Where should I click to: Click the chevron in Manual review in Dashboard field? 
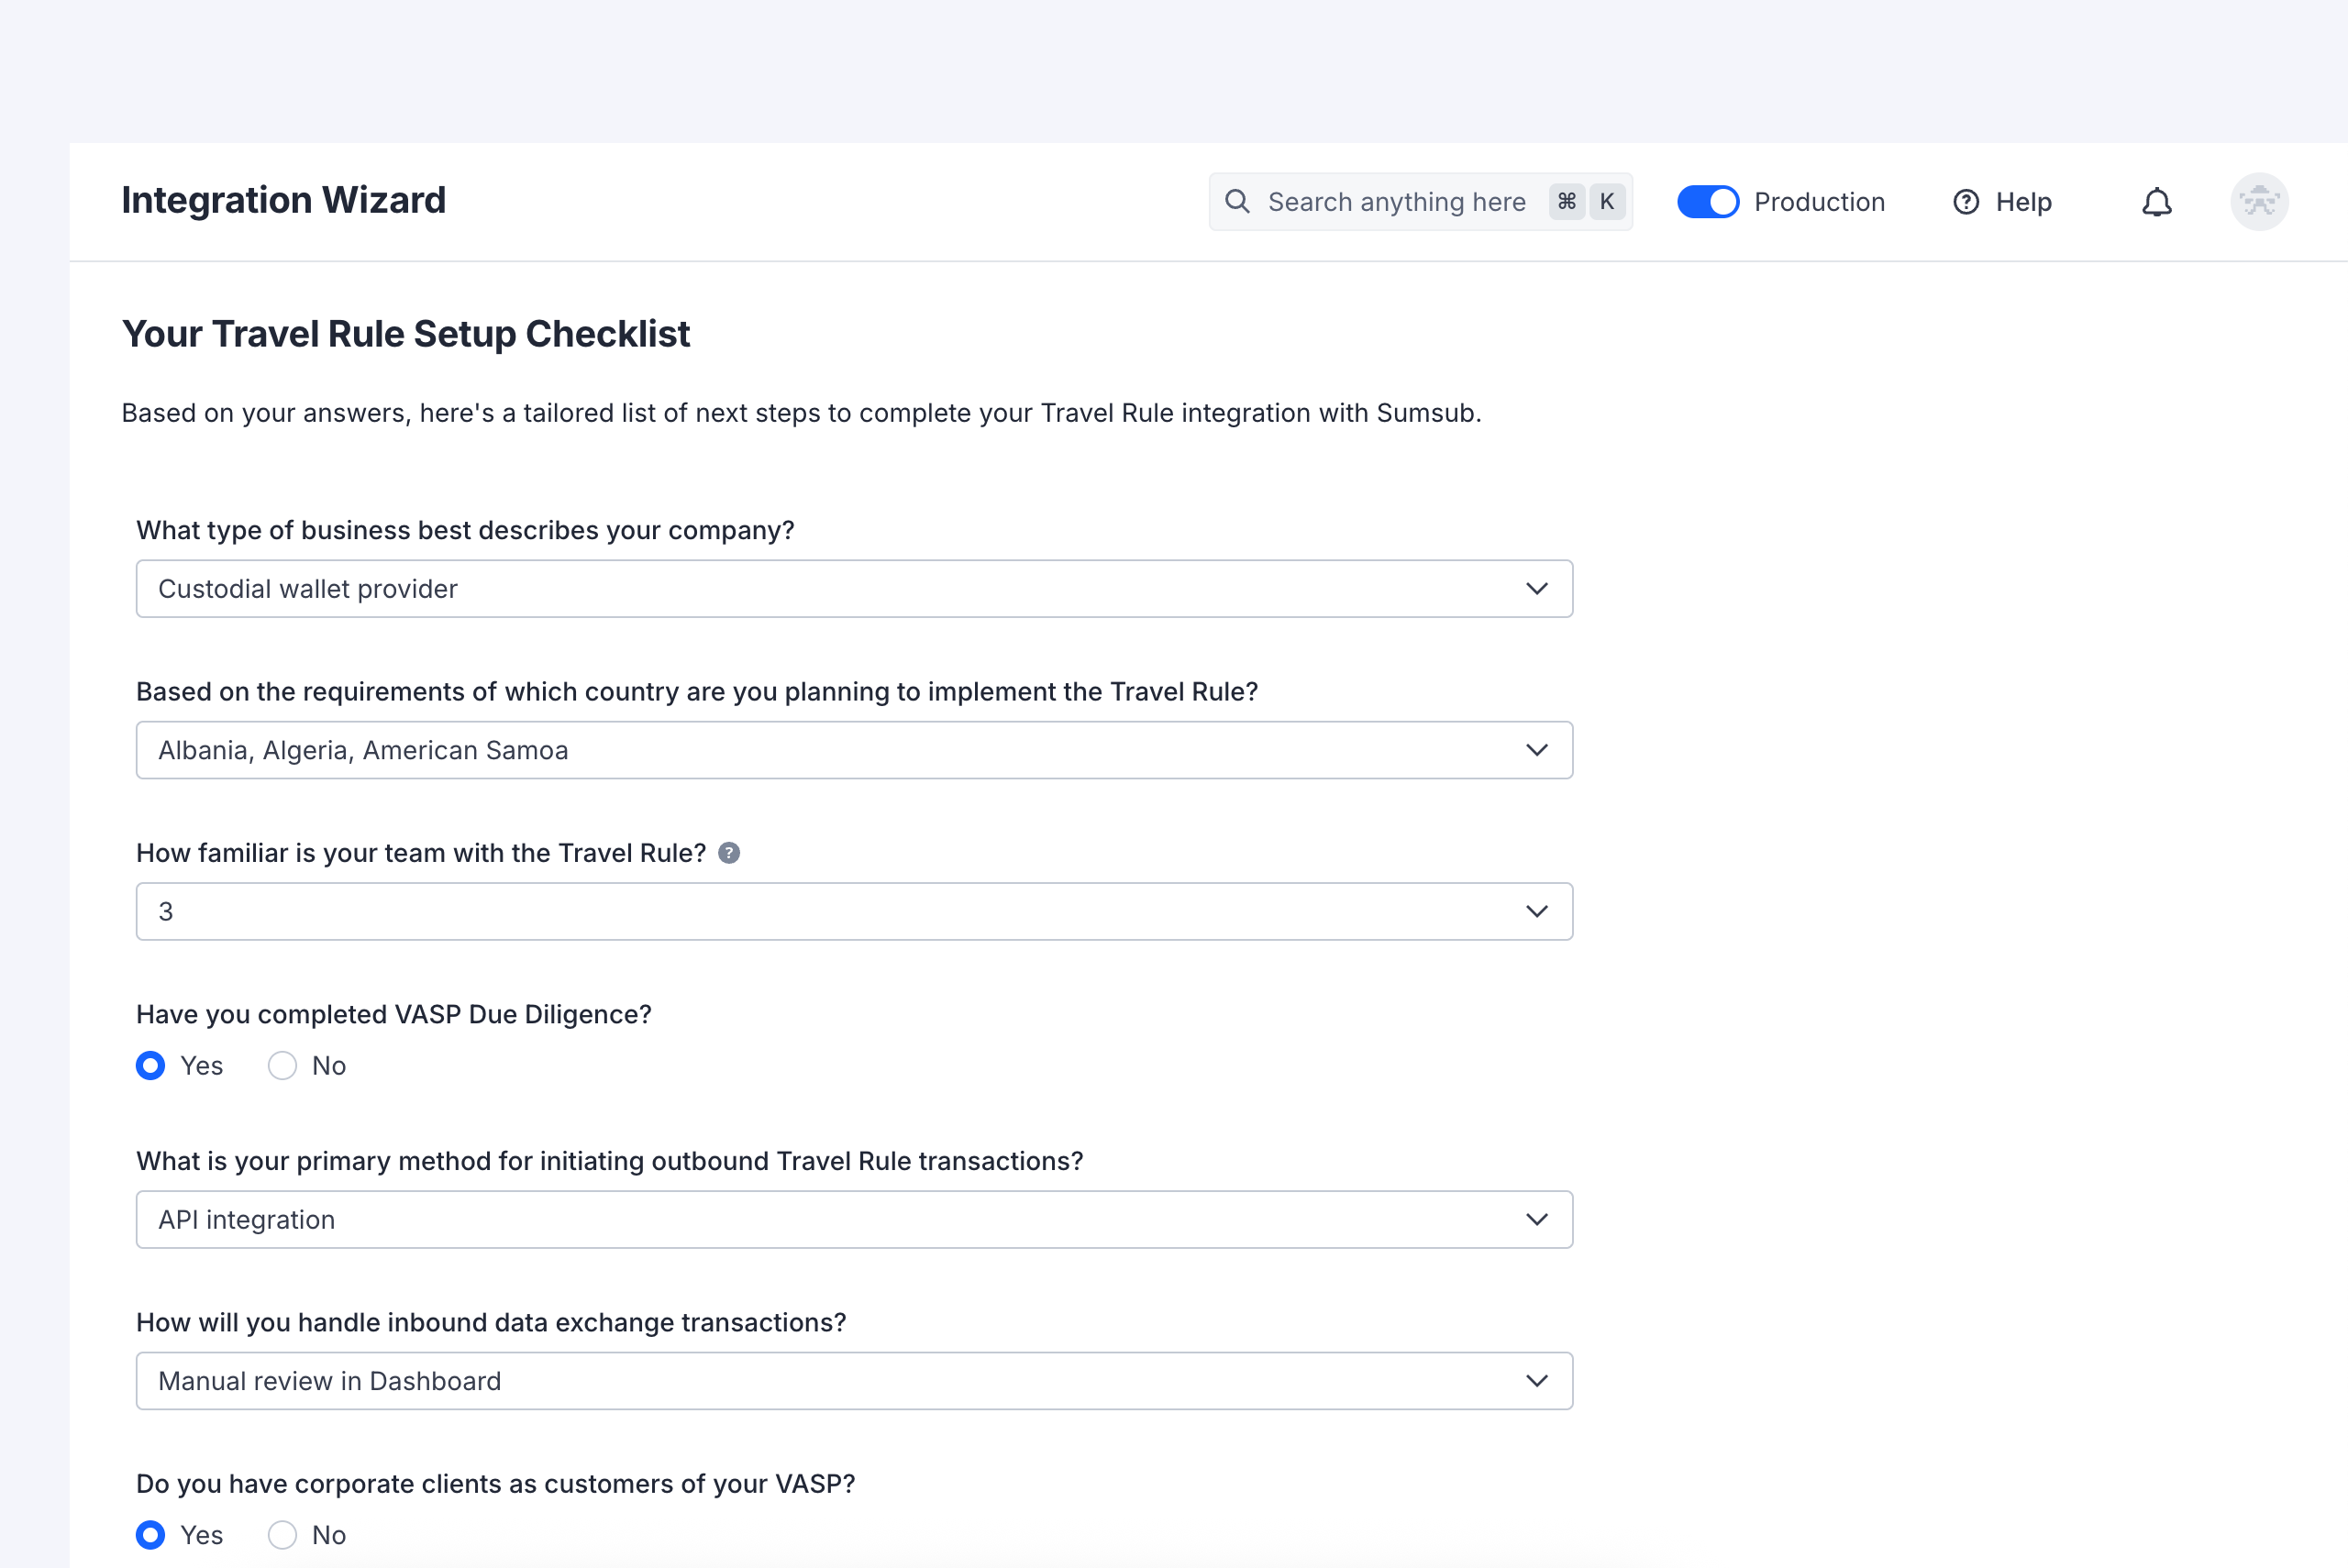pyautogui.click(x=1537, y=1381)
